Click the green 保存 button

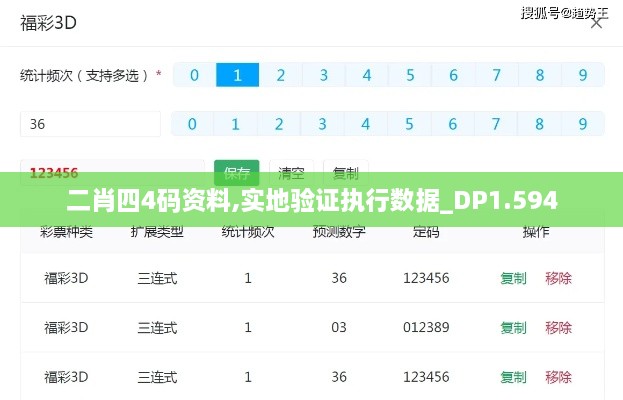pyautogui.click(x=237, y=173)
